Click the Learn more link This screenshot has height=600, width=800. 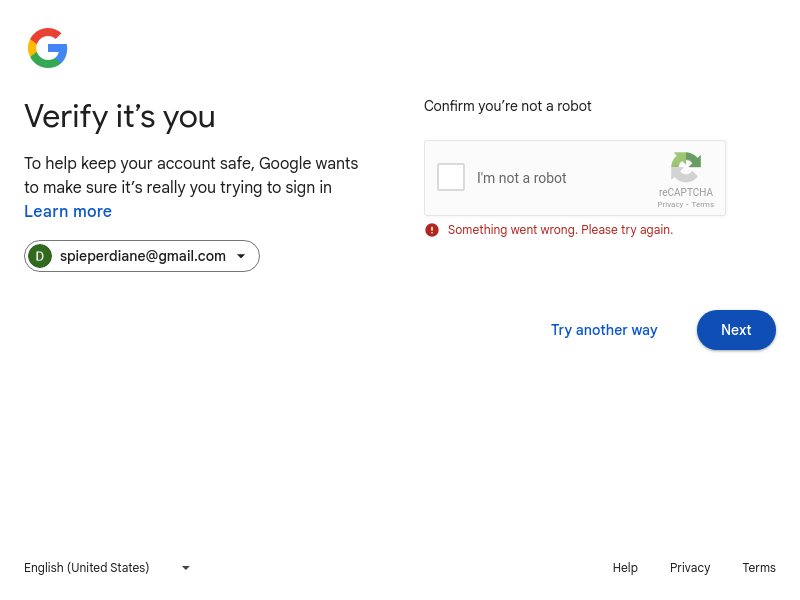(68, 211)
